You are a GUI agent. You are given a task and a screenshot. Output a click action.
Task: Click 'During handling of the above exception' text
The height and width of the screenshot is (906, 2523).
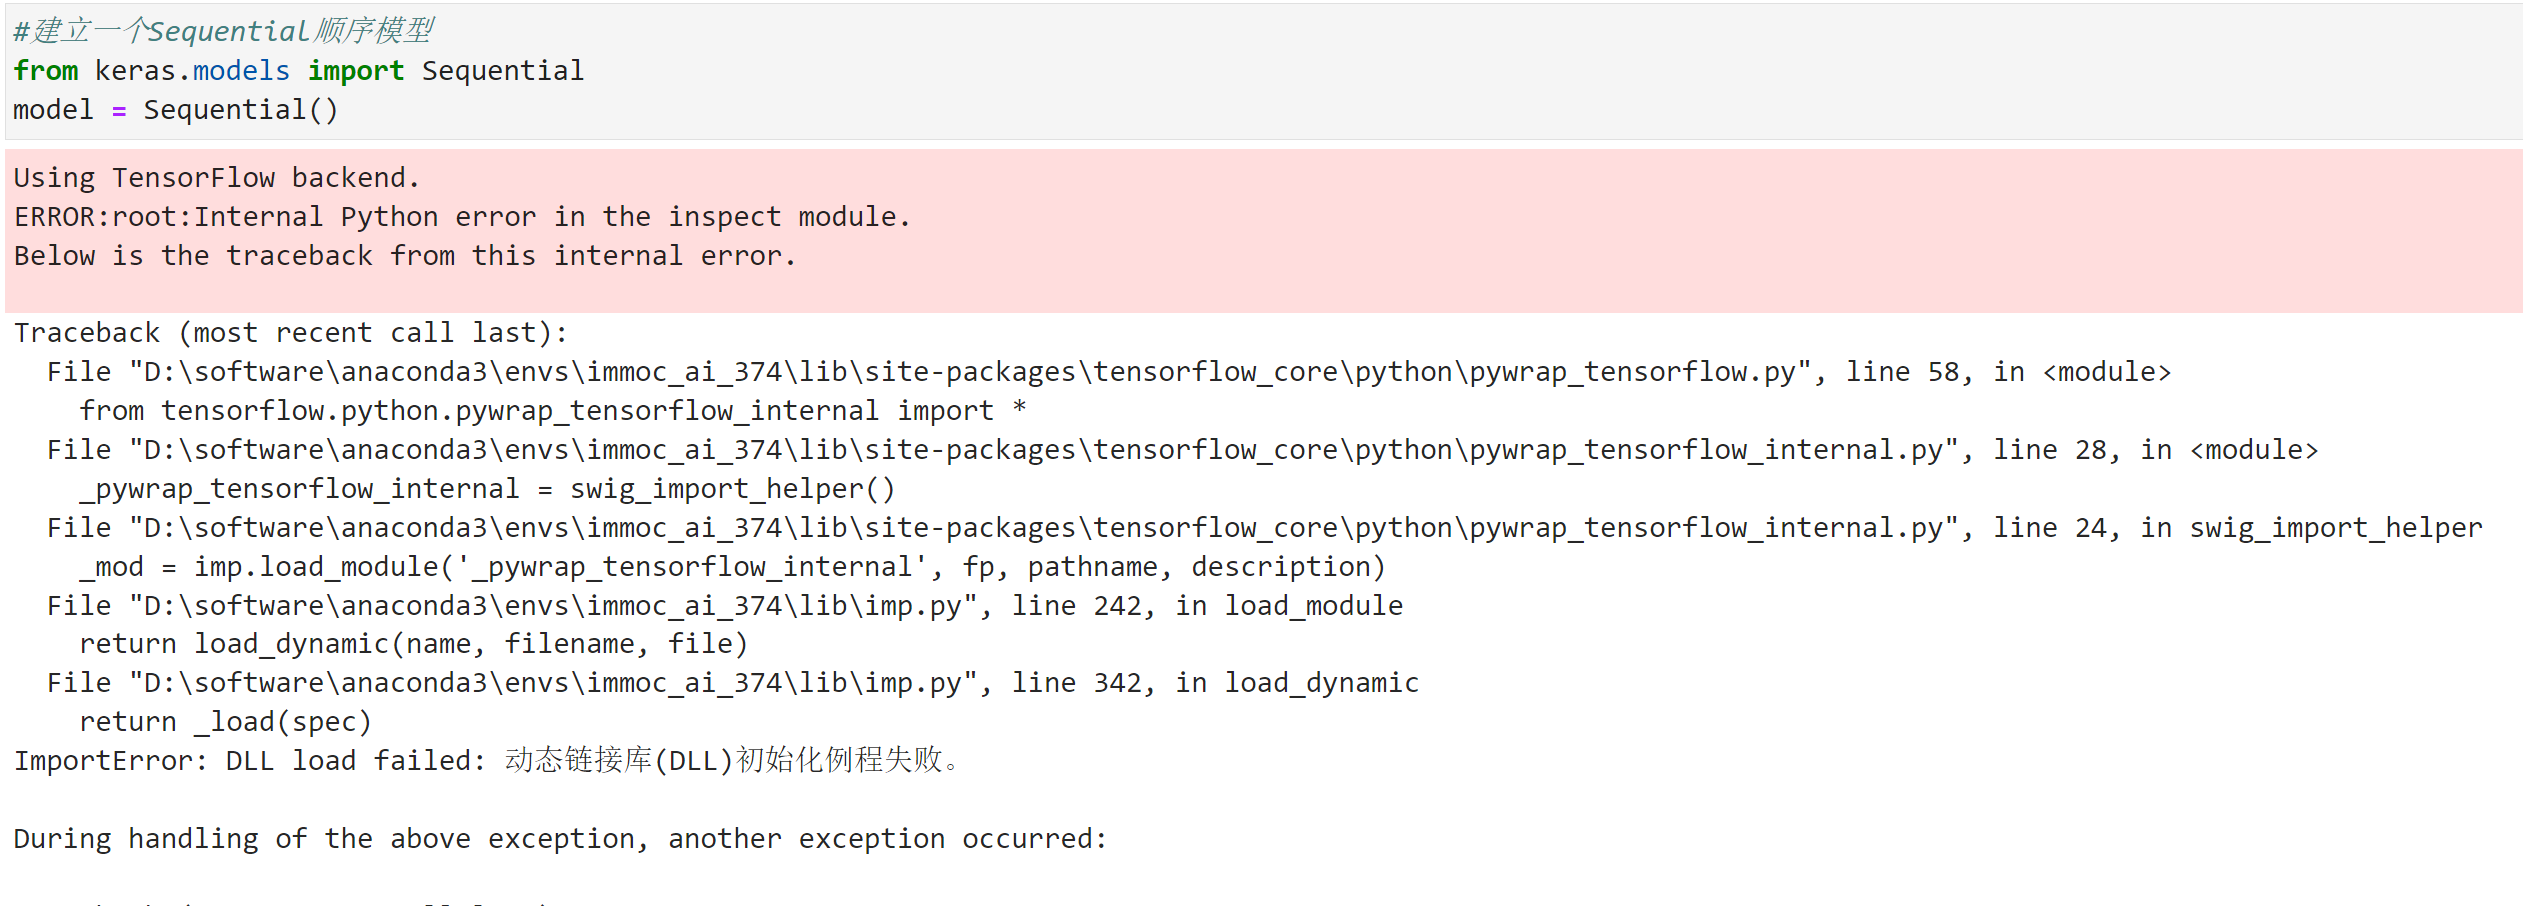(x=560, y=839)
